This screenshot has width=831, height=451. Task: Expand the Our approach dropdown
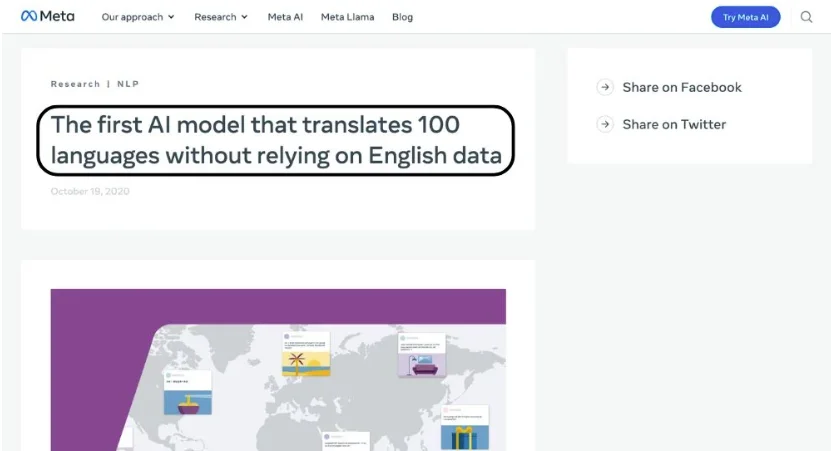click(x=138, y=17)
